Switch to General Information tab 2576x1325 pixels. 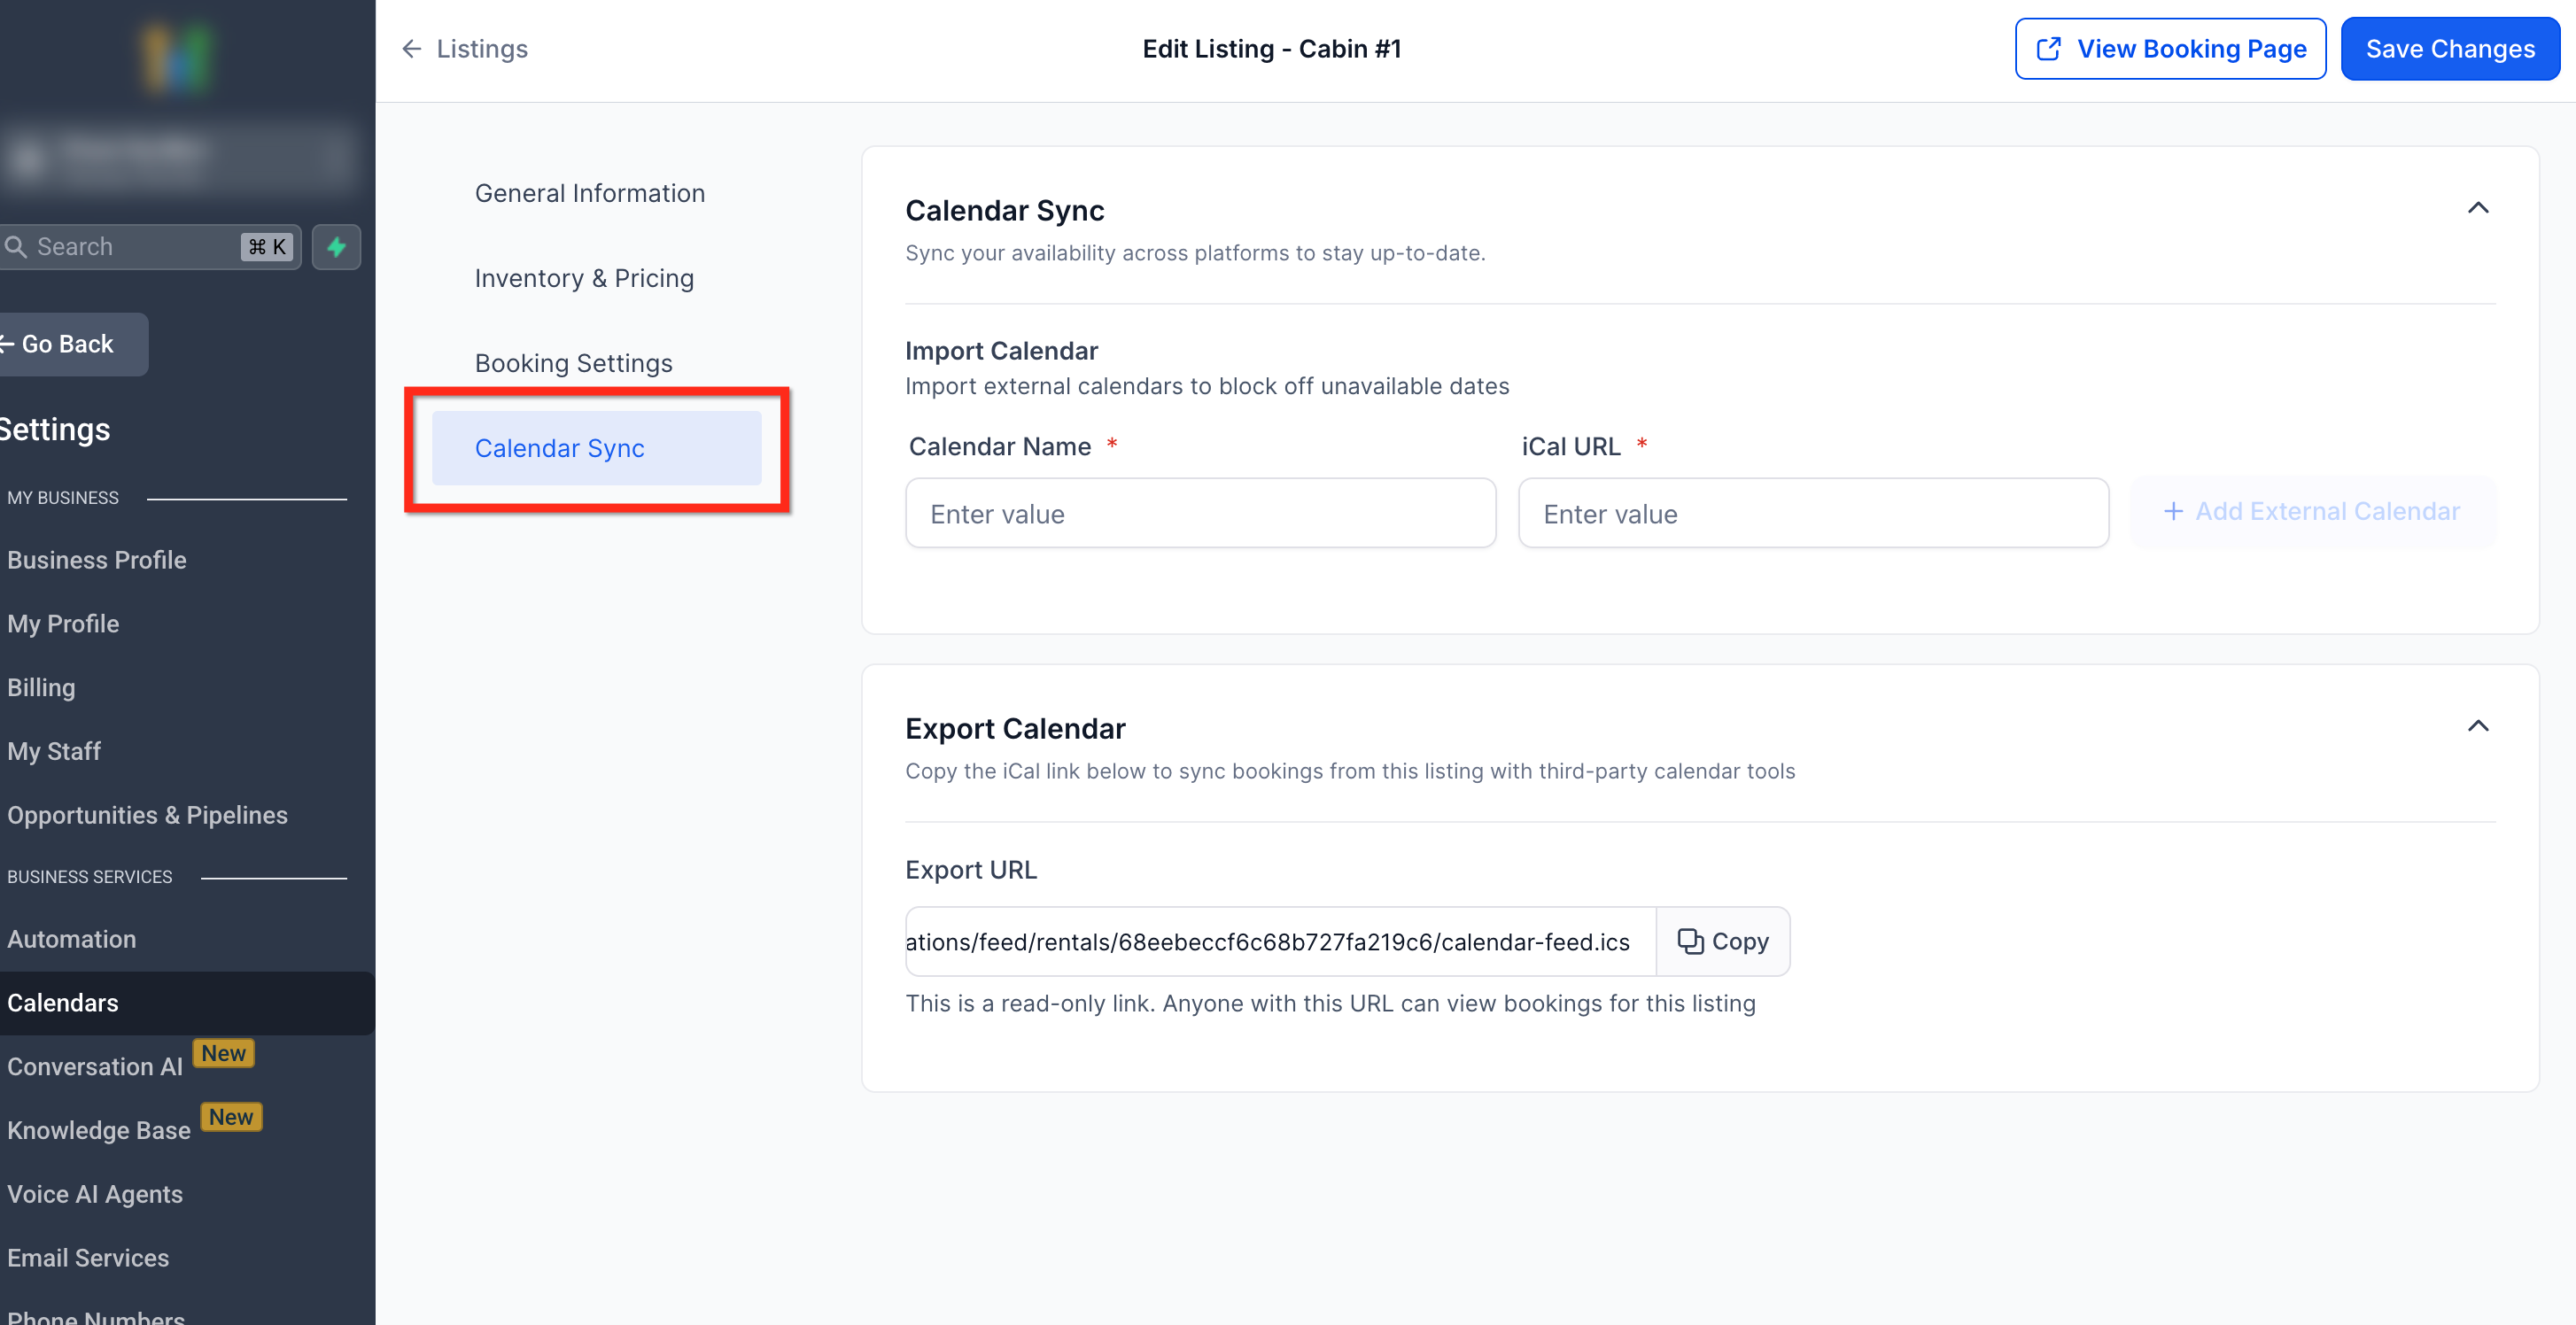pyautogui.click(x=589, y=193)
